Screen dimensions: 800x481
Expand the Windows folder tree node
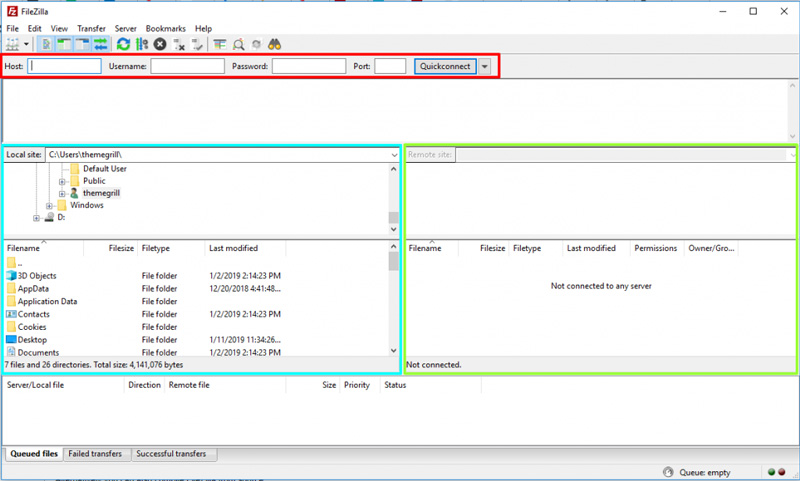[x=49, y=206]
